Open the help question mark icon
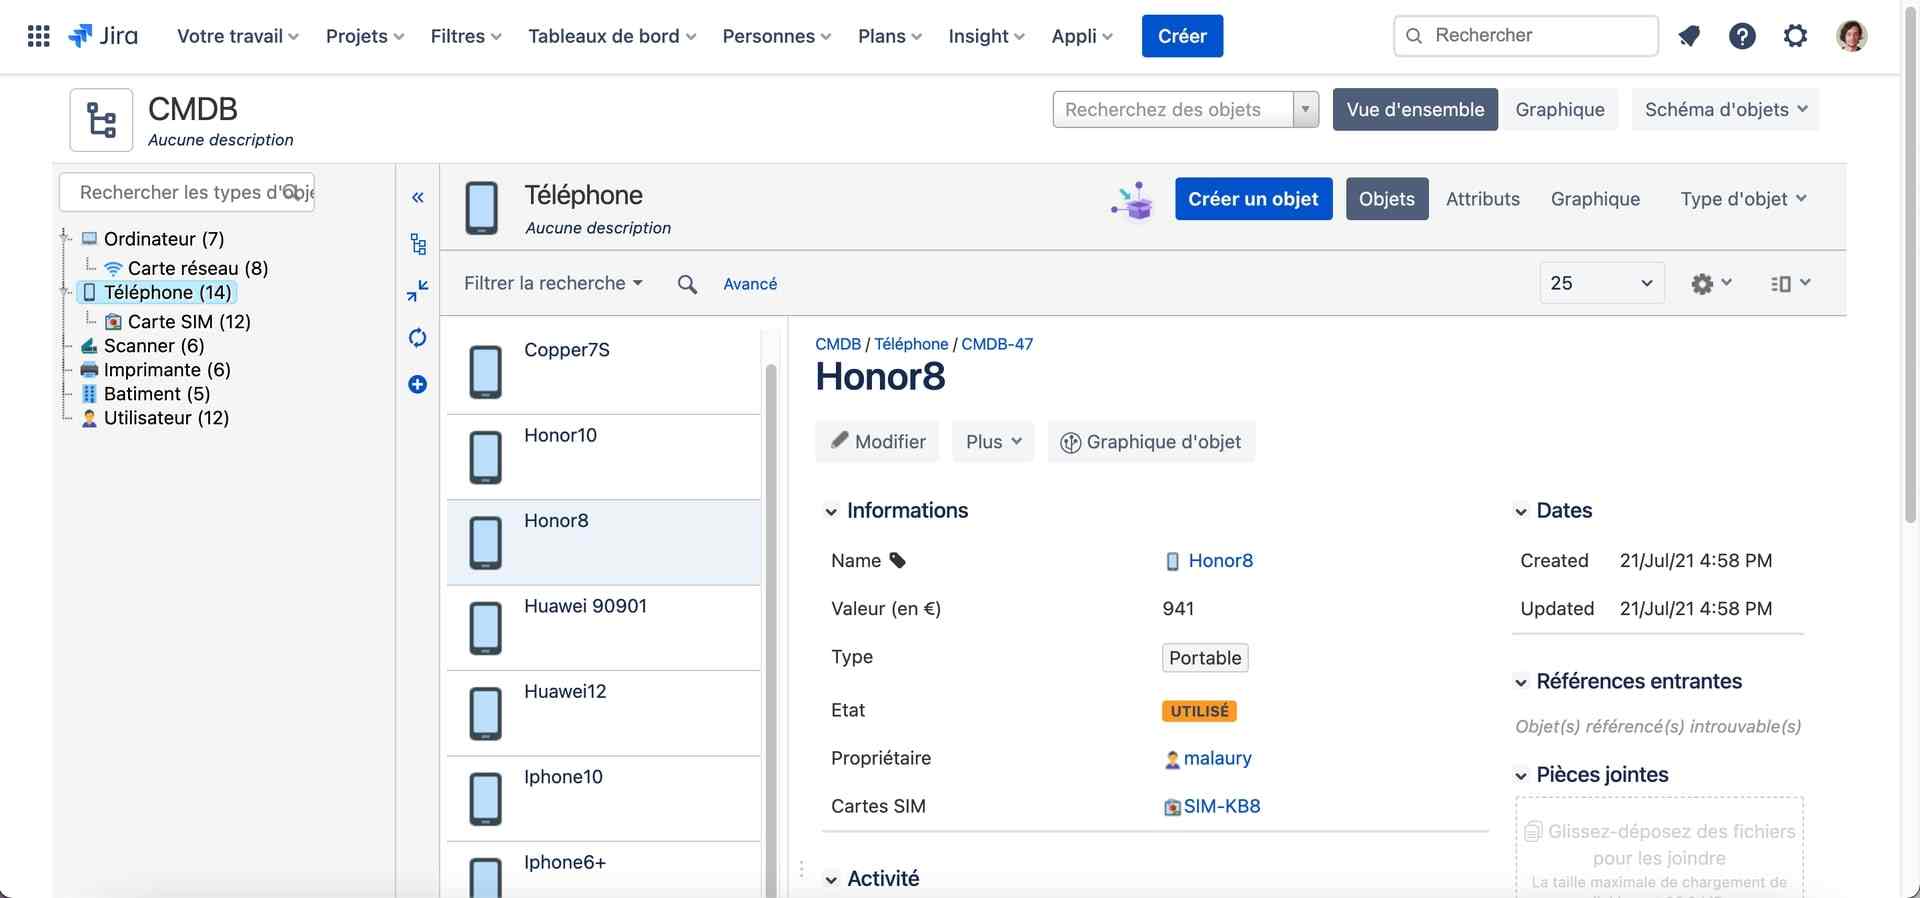Image resolution: width=1920 pixels, height=898 pixels. (1742, 36)
